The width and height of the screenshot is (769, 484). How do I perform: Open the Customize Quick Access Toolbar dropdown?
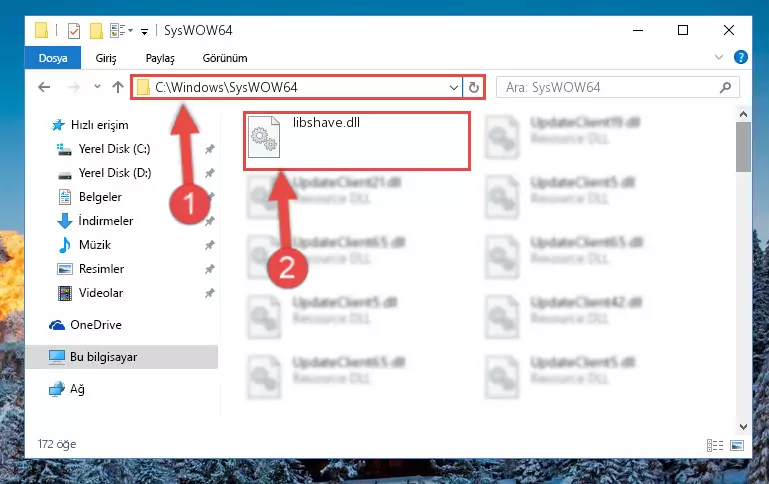pyautogui.click(x=144, y=31)
